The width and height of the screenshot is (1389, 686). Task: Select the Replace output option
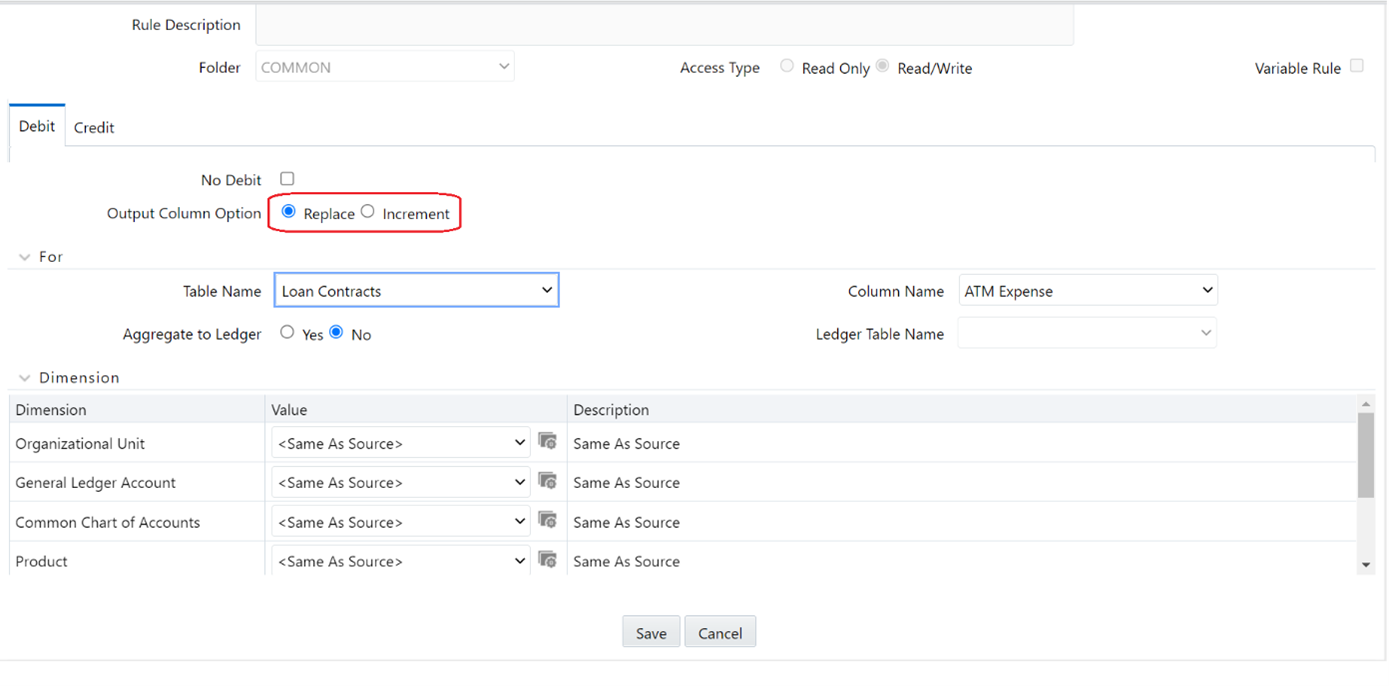(288, 212)
